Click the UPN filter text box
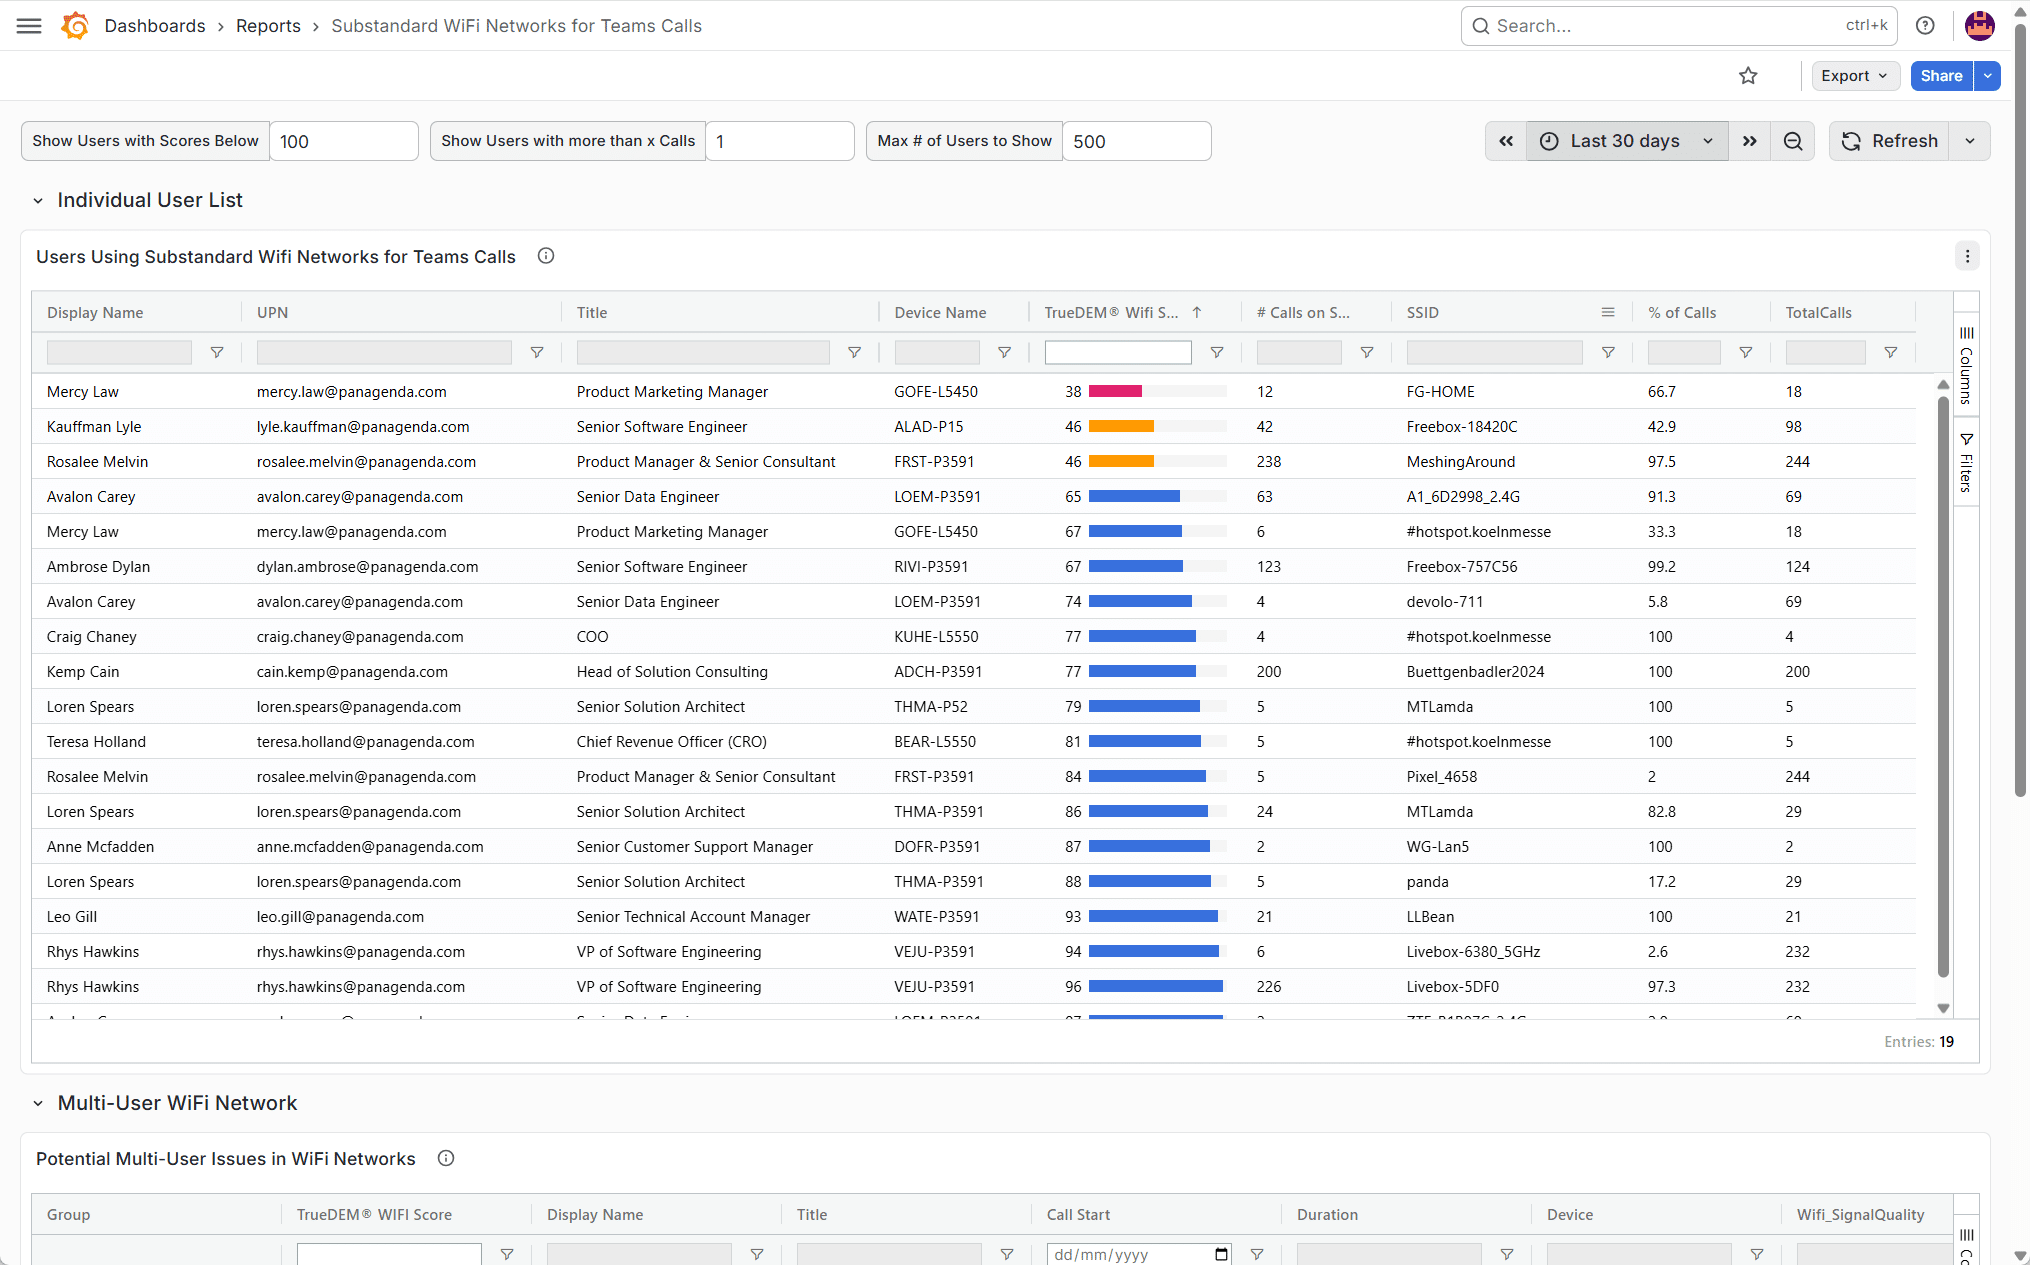This screenshot has height=1265, width=2030. [384, 352]
